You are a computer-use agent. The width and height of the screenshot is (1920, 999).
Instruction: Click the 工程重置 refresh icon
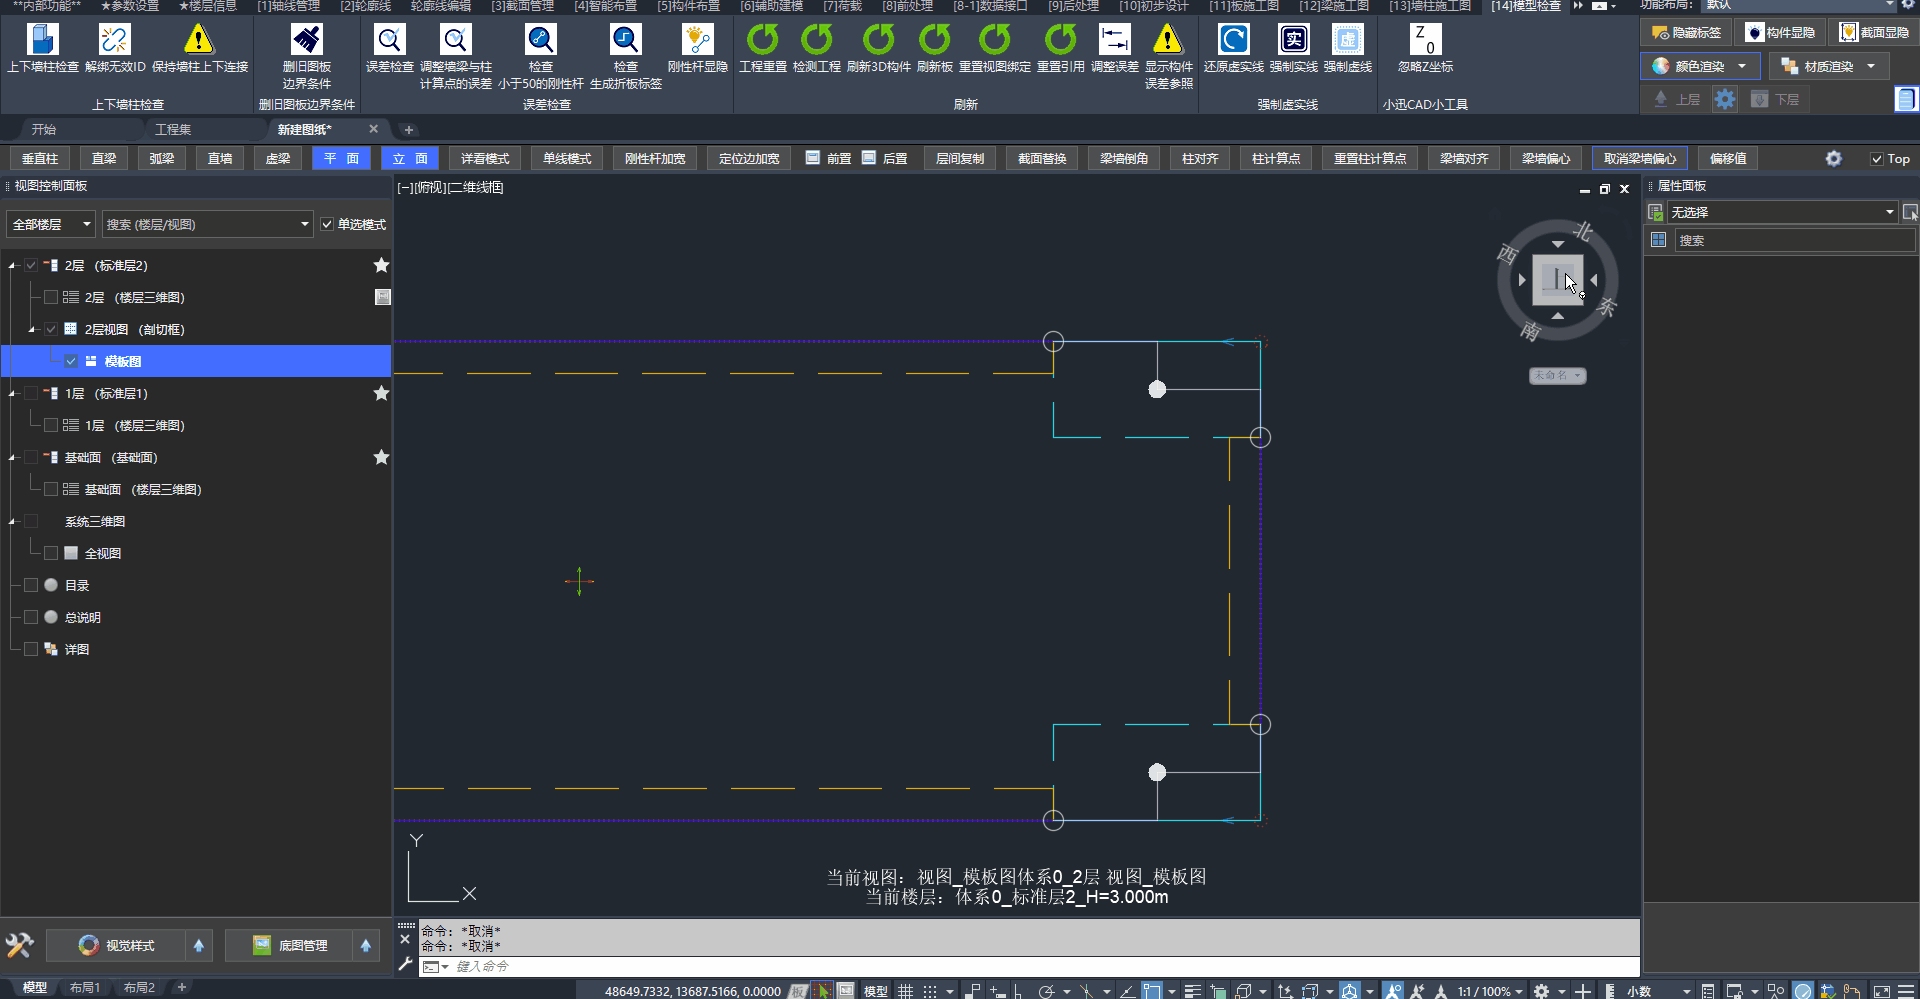coord(762,41)
